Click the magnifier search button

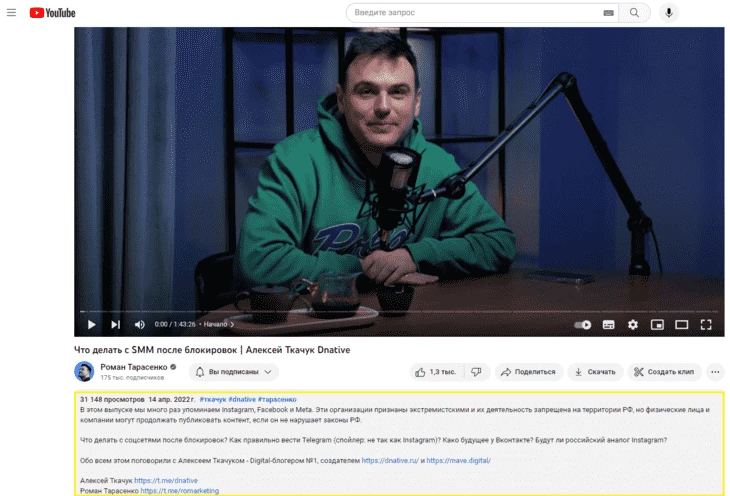(x=634, y=13)
